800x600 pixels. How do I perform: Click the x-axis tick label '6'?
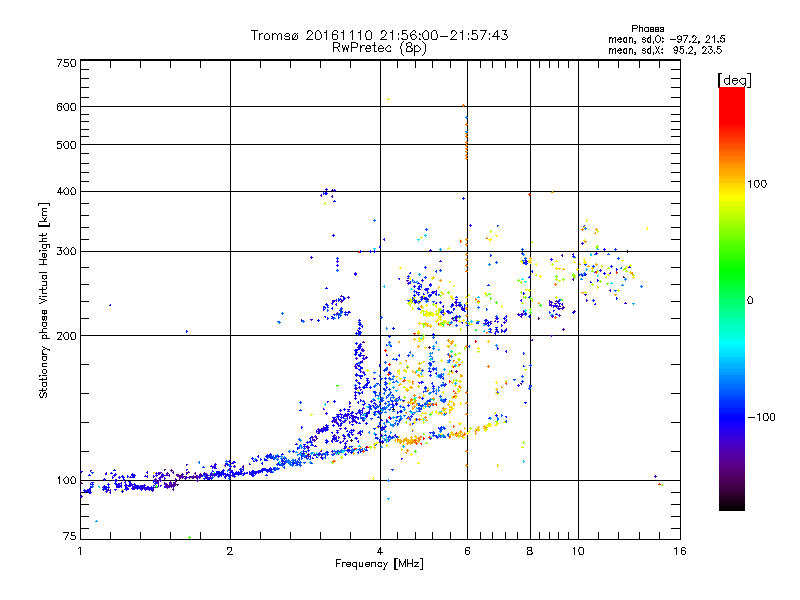tap(467, 551)
